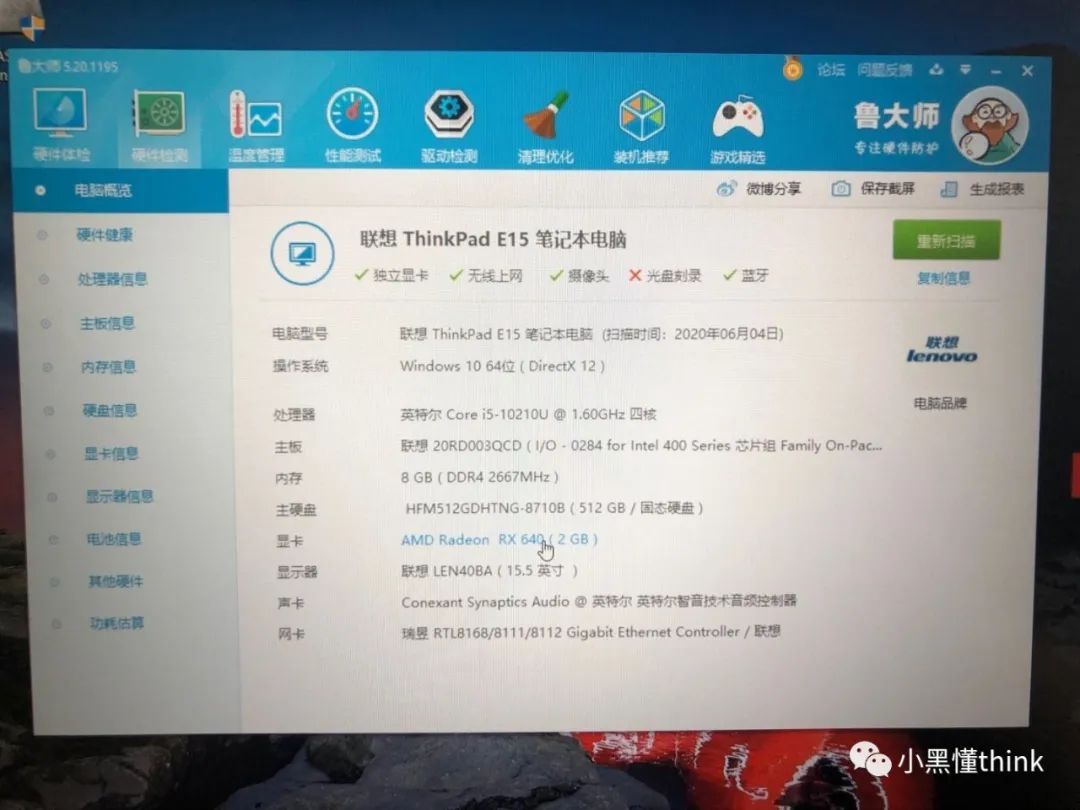
Task: Click 生成报表 generate report
Action: [x=983, y=189]
